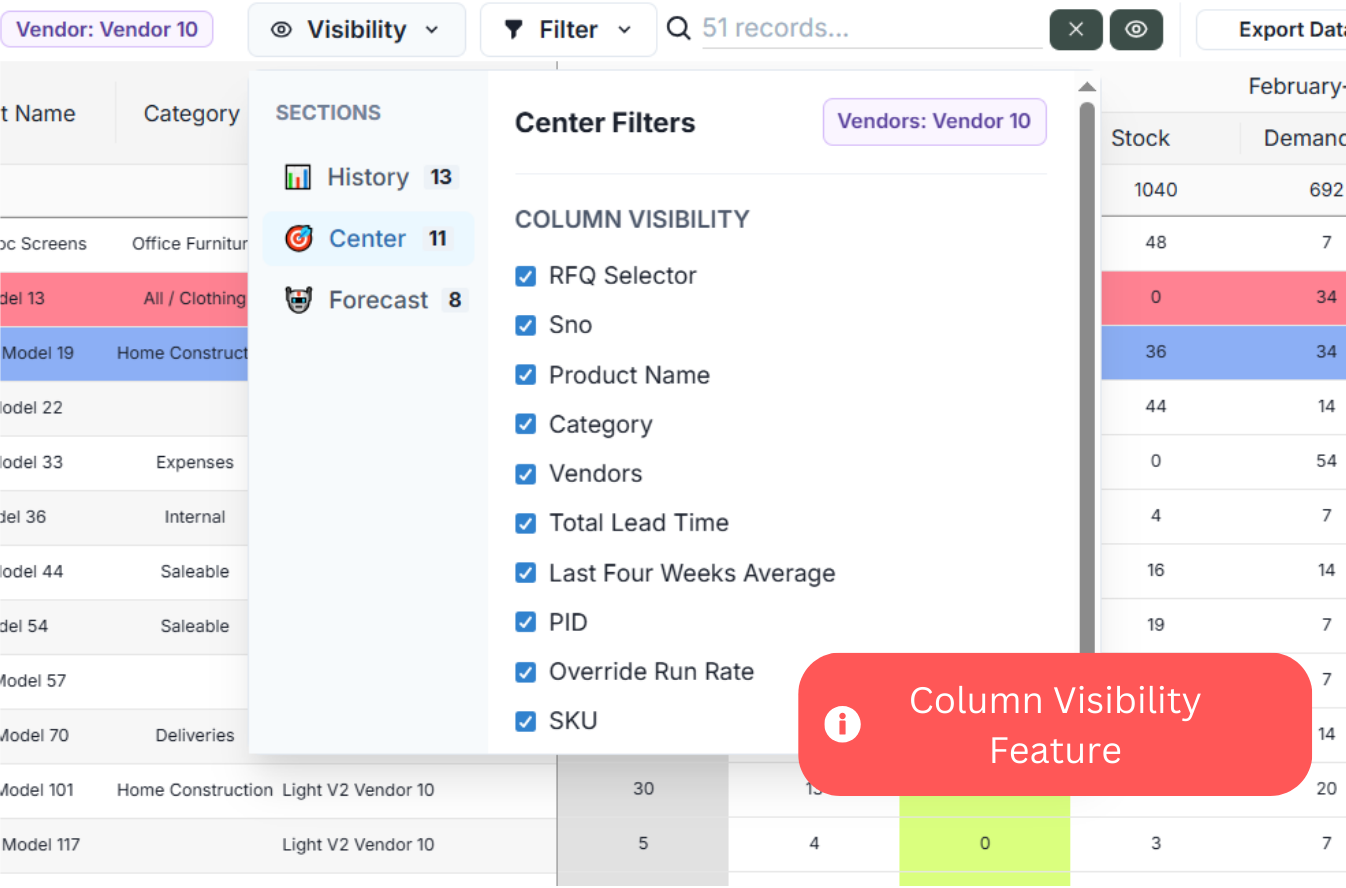Click the History bar chart icon

coord(298,178)
